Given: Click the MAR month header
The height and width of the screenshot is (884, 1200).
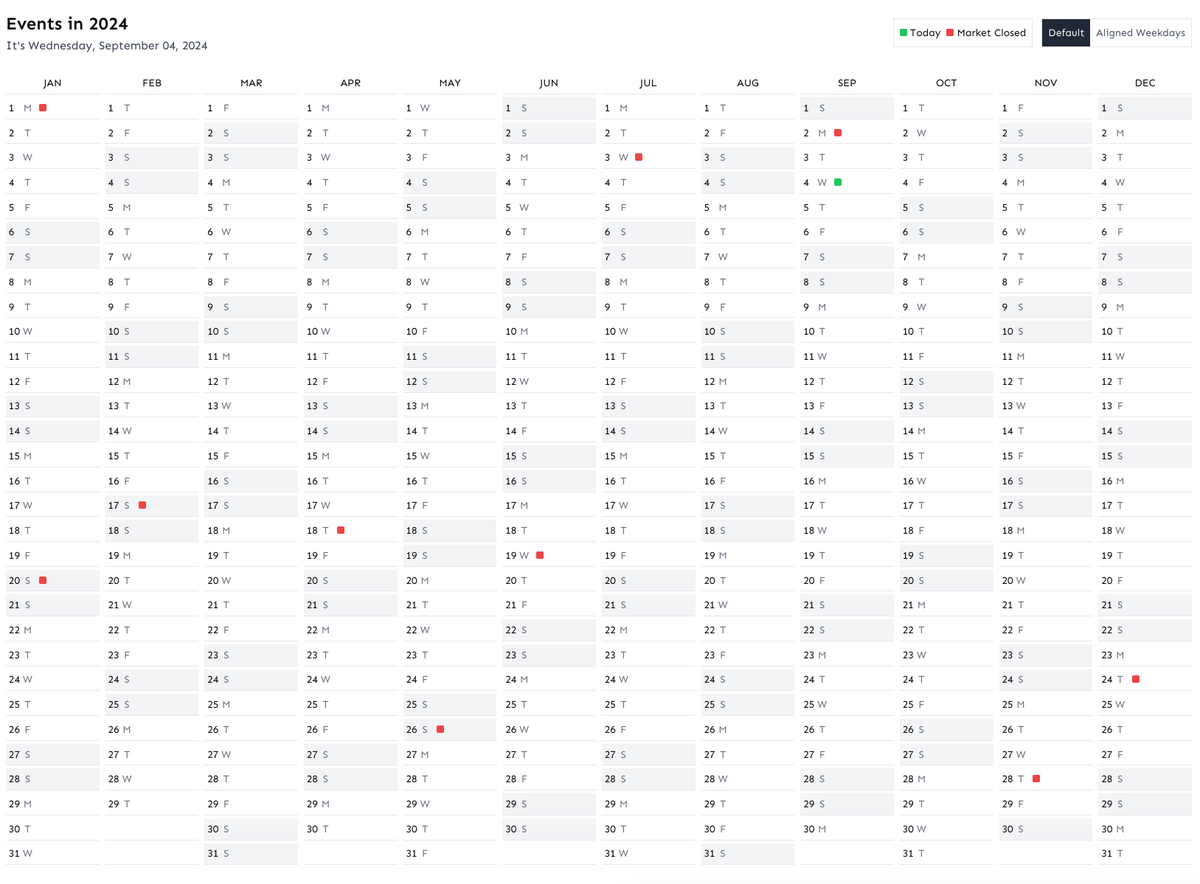Looking at the screenshot, I should click(x=251, y=83).
